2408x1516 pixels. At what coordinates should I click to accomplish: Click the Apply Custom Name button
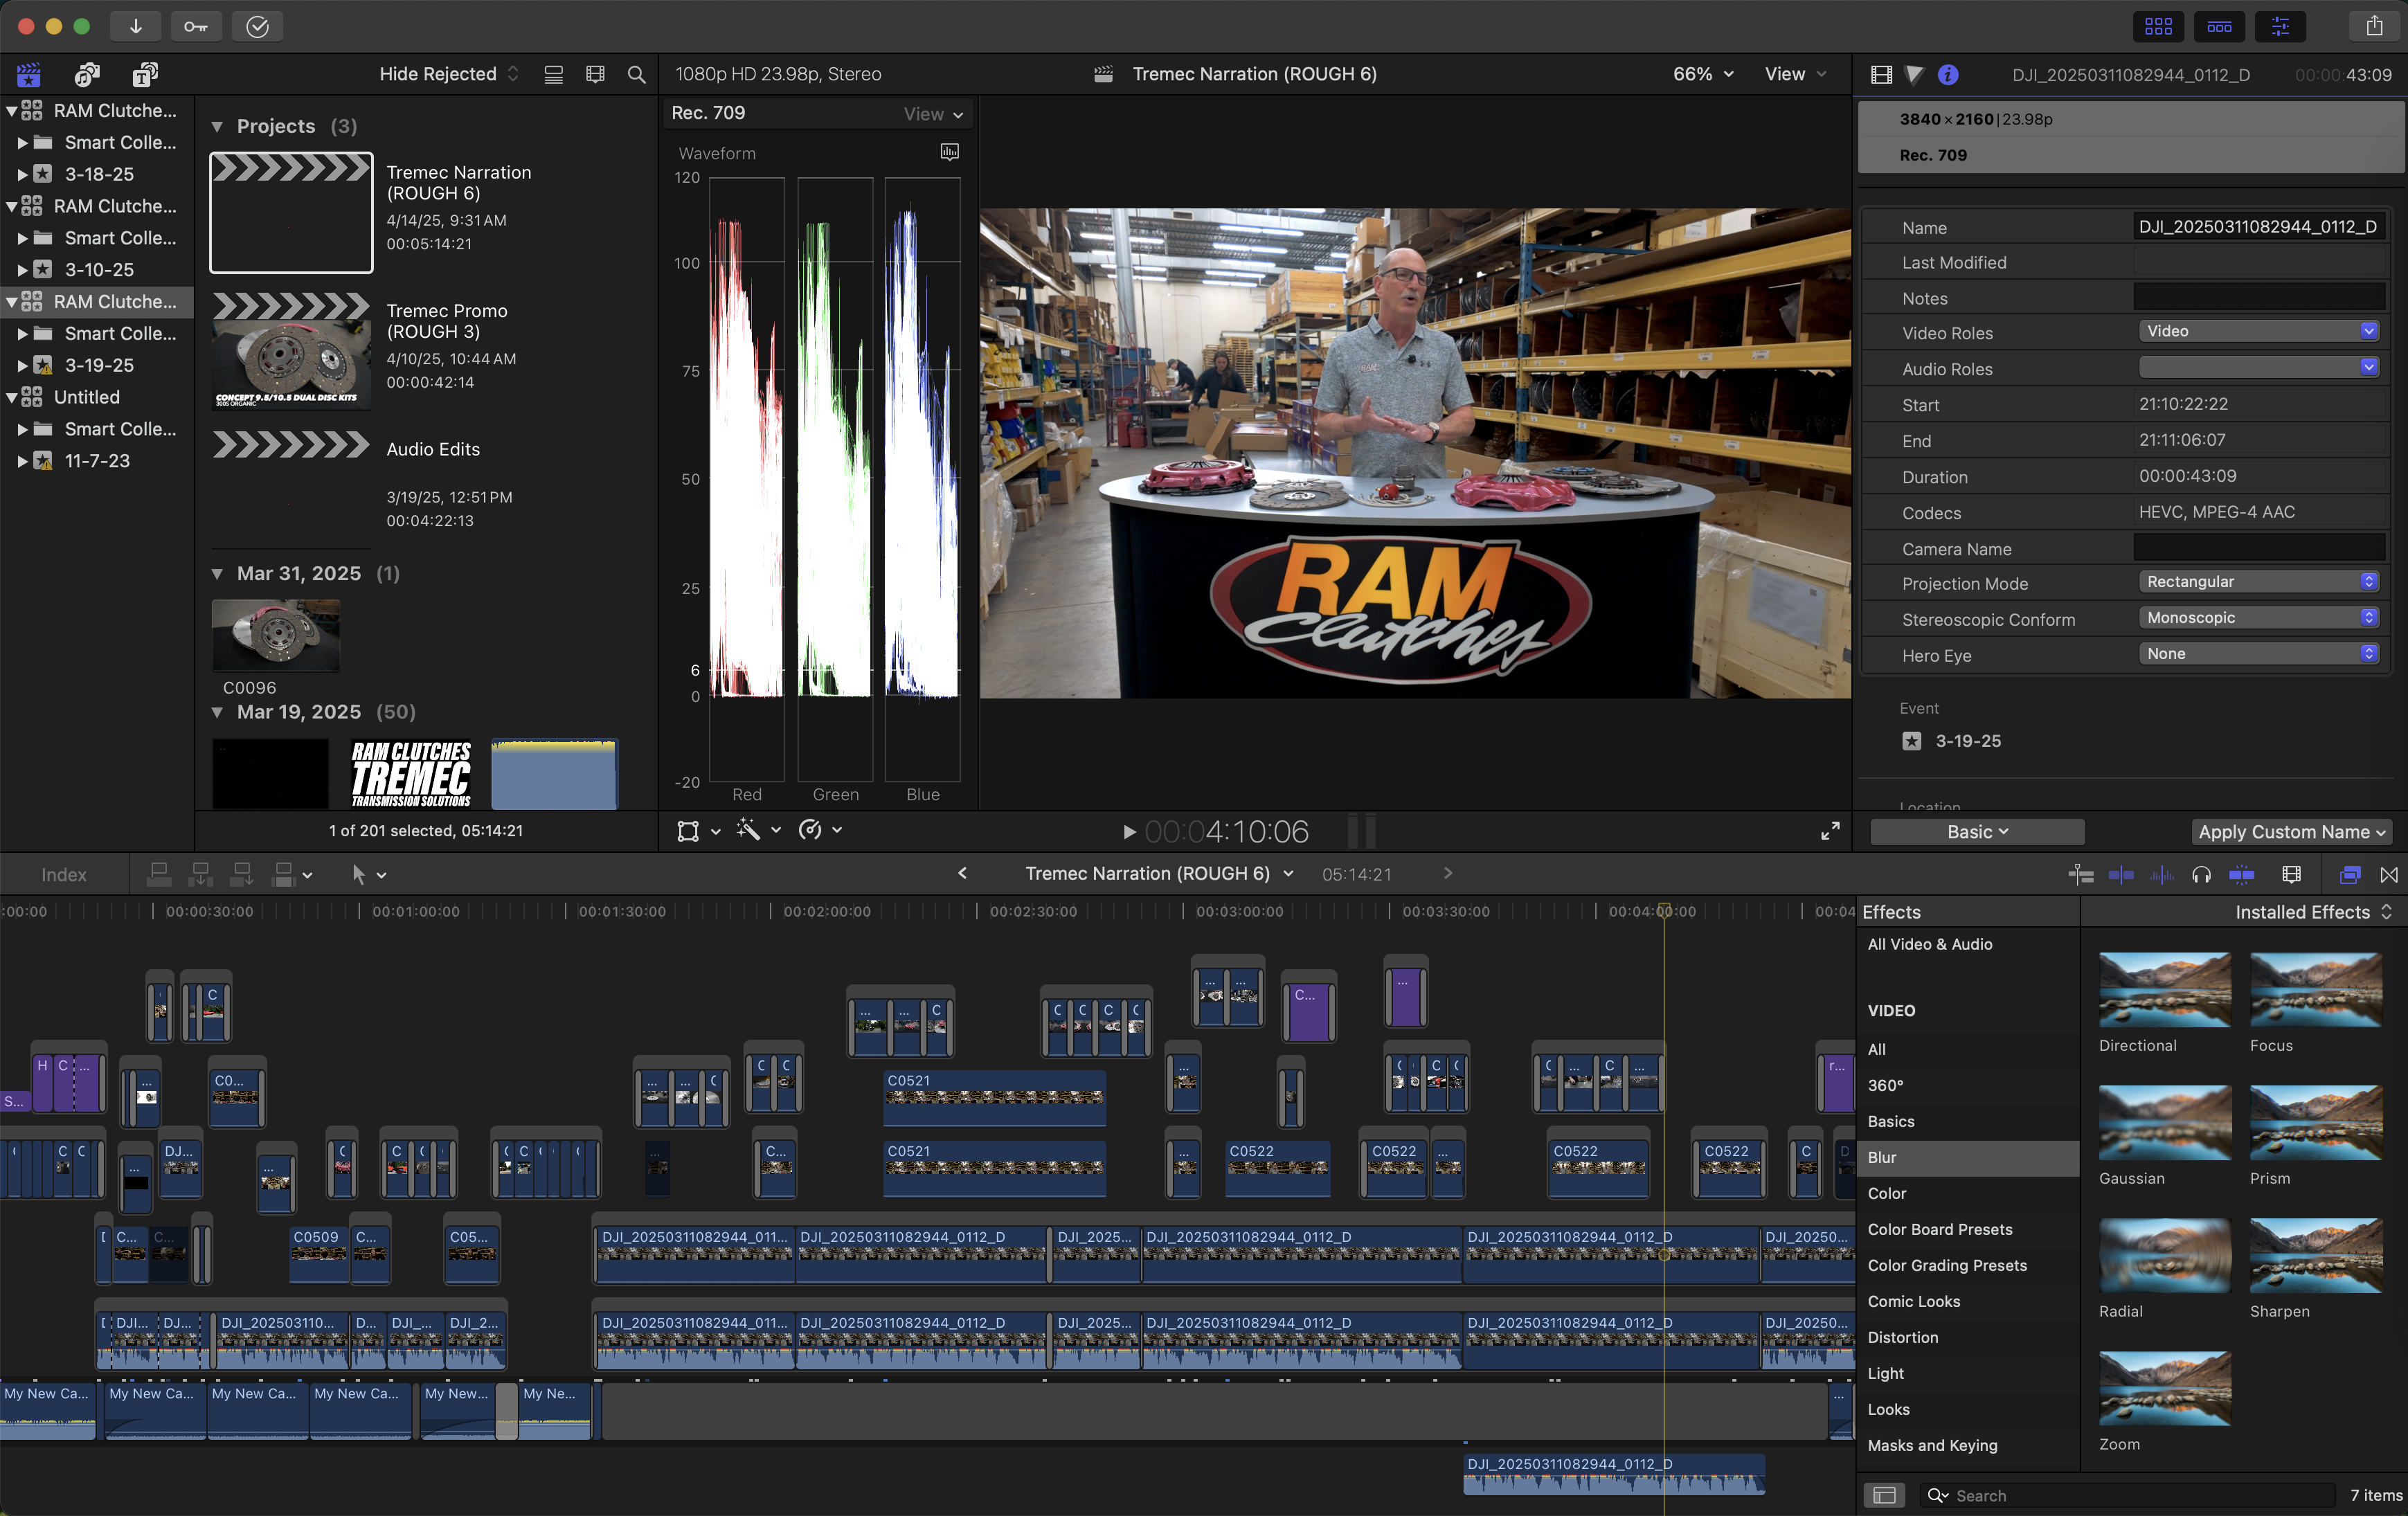(2291, 832)
